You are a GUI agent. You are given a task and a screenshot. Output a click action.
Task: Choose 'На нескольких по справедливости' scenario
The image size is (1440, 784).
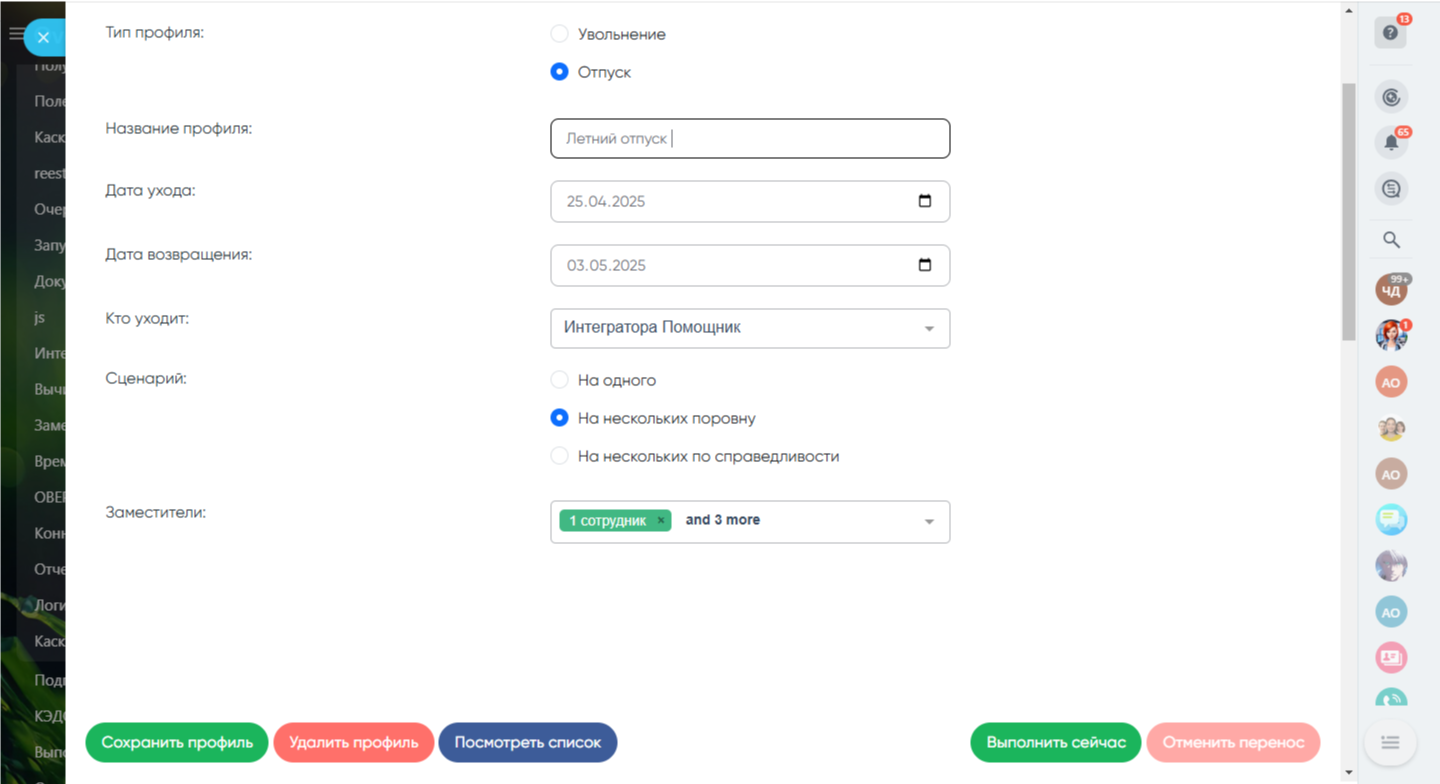[x=560, y=456]
